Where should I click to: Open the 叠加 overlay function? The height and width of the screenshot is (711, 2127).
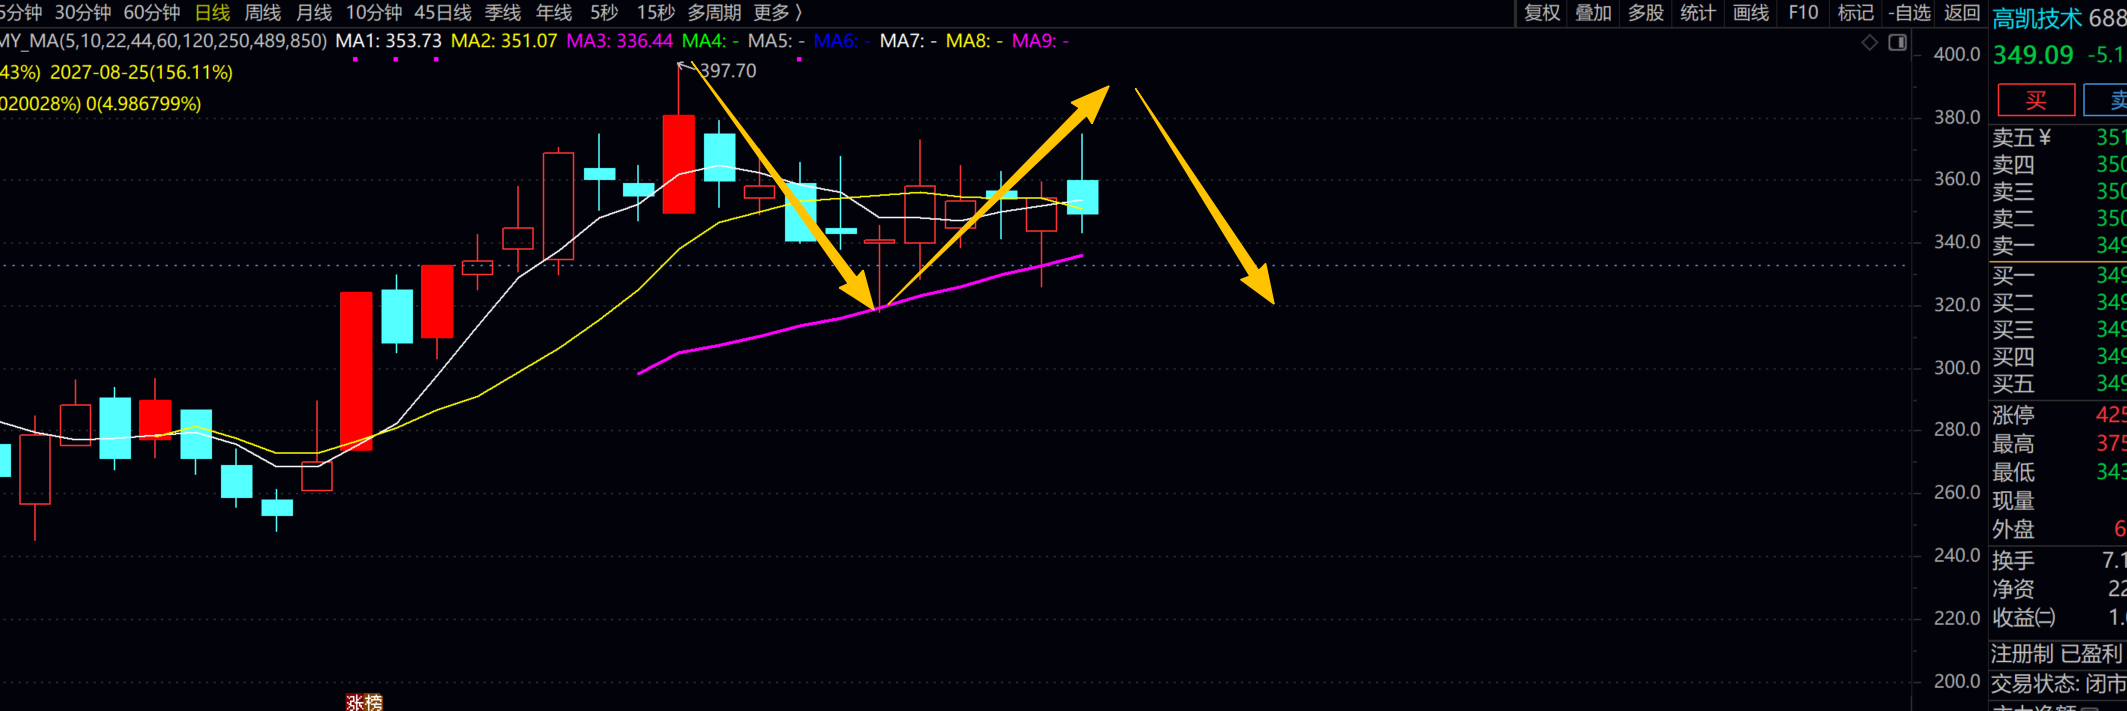(1593, 13)
